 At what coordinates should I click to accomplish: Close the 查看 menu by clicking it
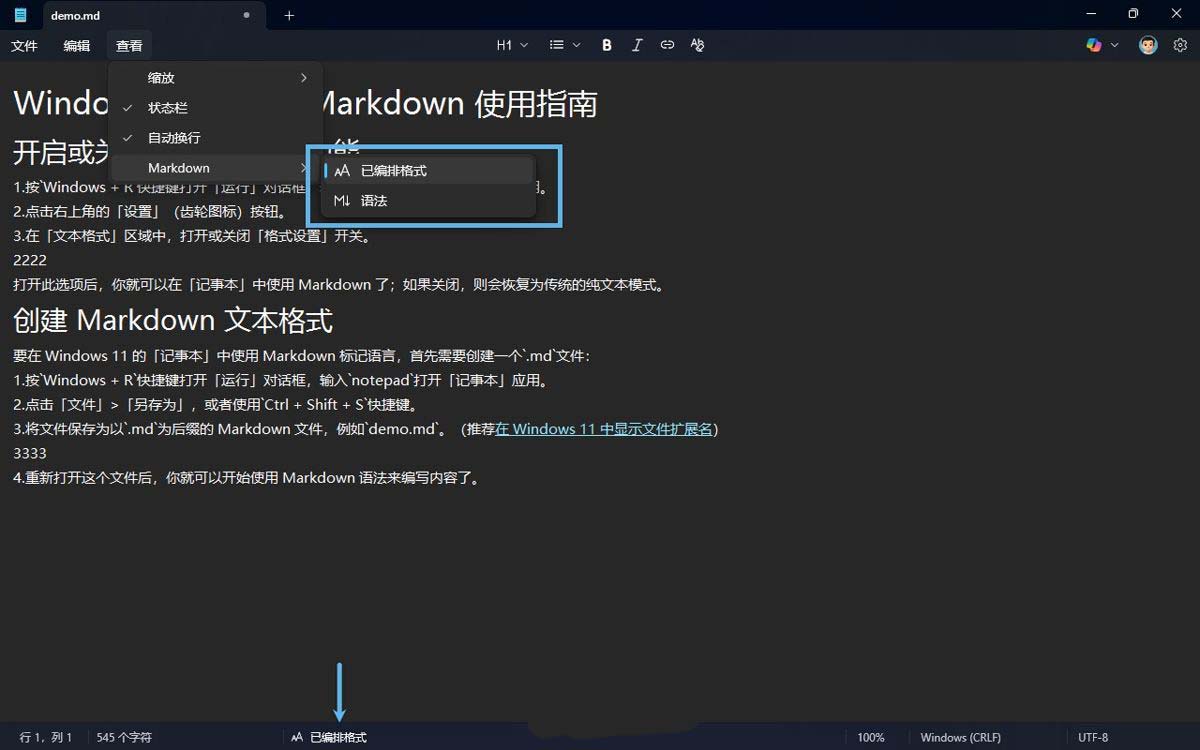click(129, 46)
